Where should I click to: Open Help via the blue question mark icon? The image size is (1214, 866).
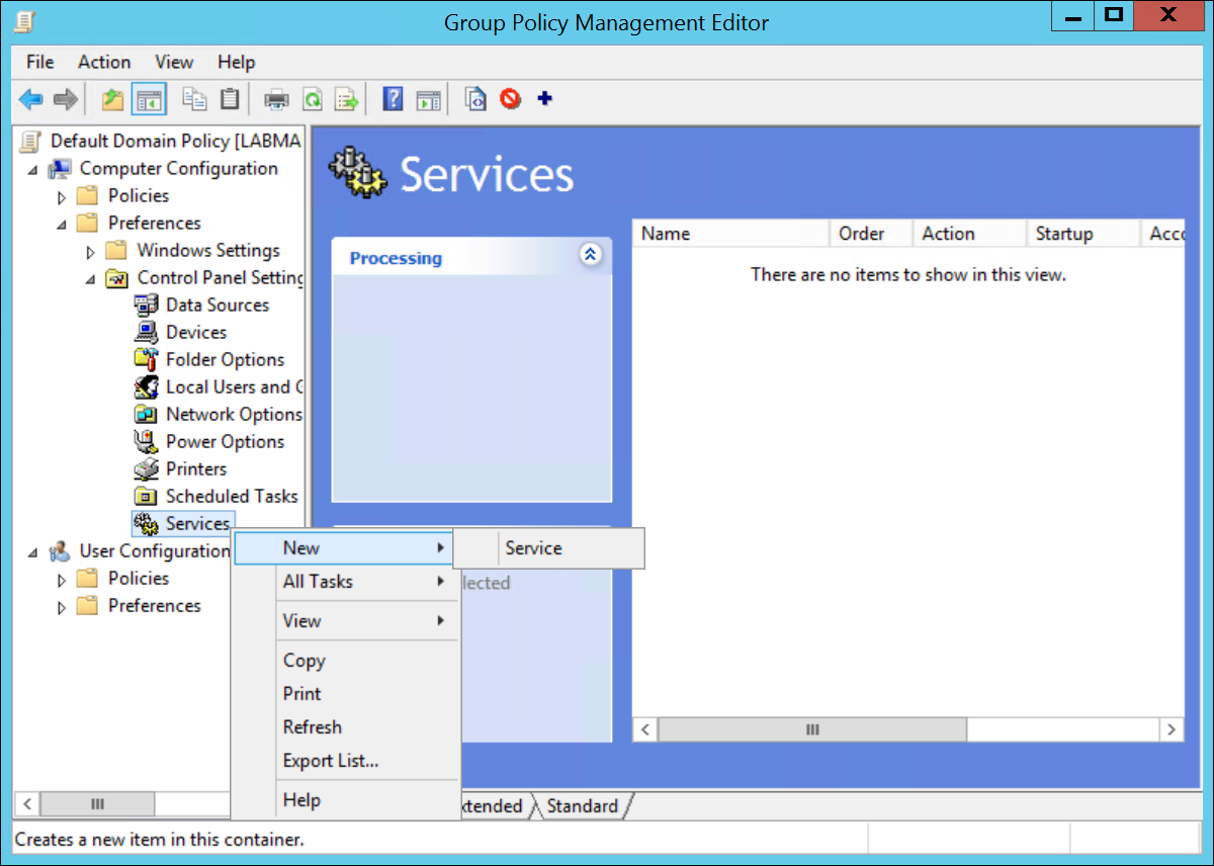(393, 99)
